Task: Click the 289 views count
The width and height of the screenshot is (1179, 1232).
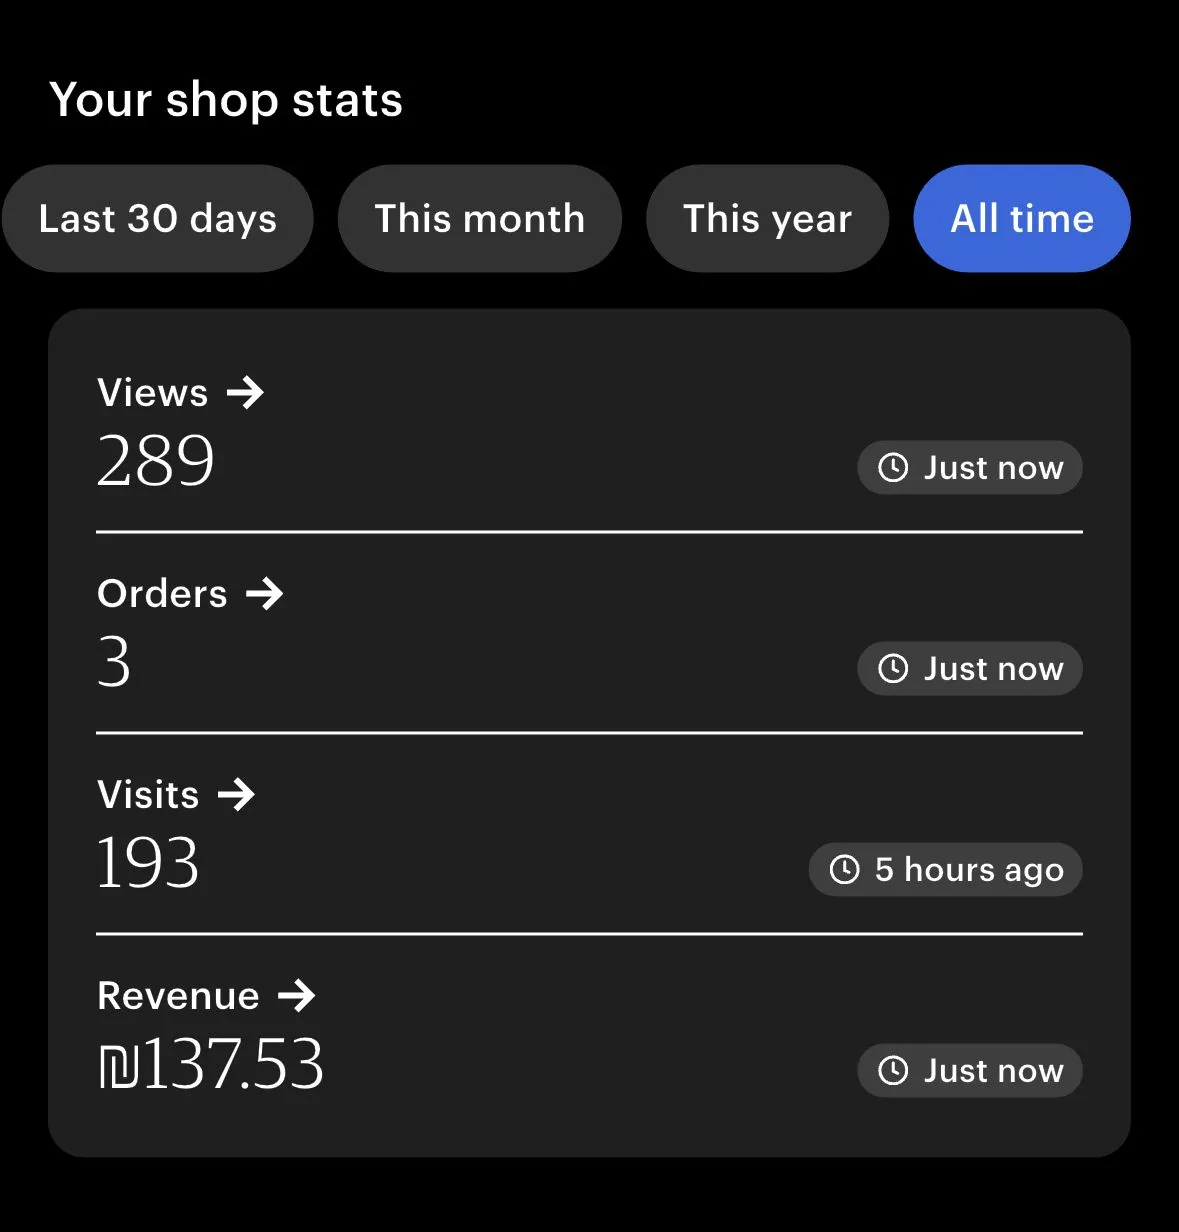Action: pyautogui.click(x=156, y=462)
